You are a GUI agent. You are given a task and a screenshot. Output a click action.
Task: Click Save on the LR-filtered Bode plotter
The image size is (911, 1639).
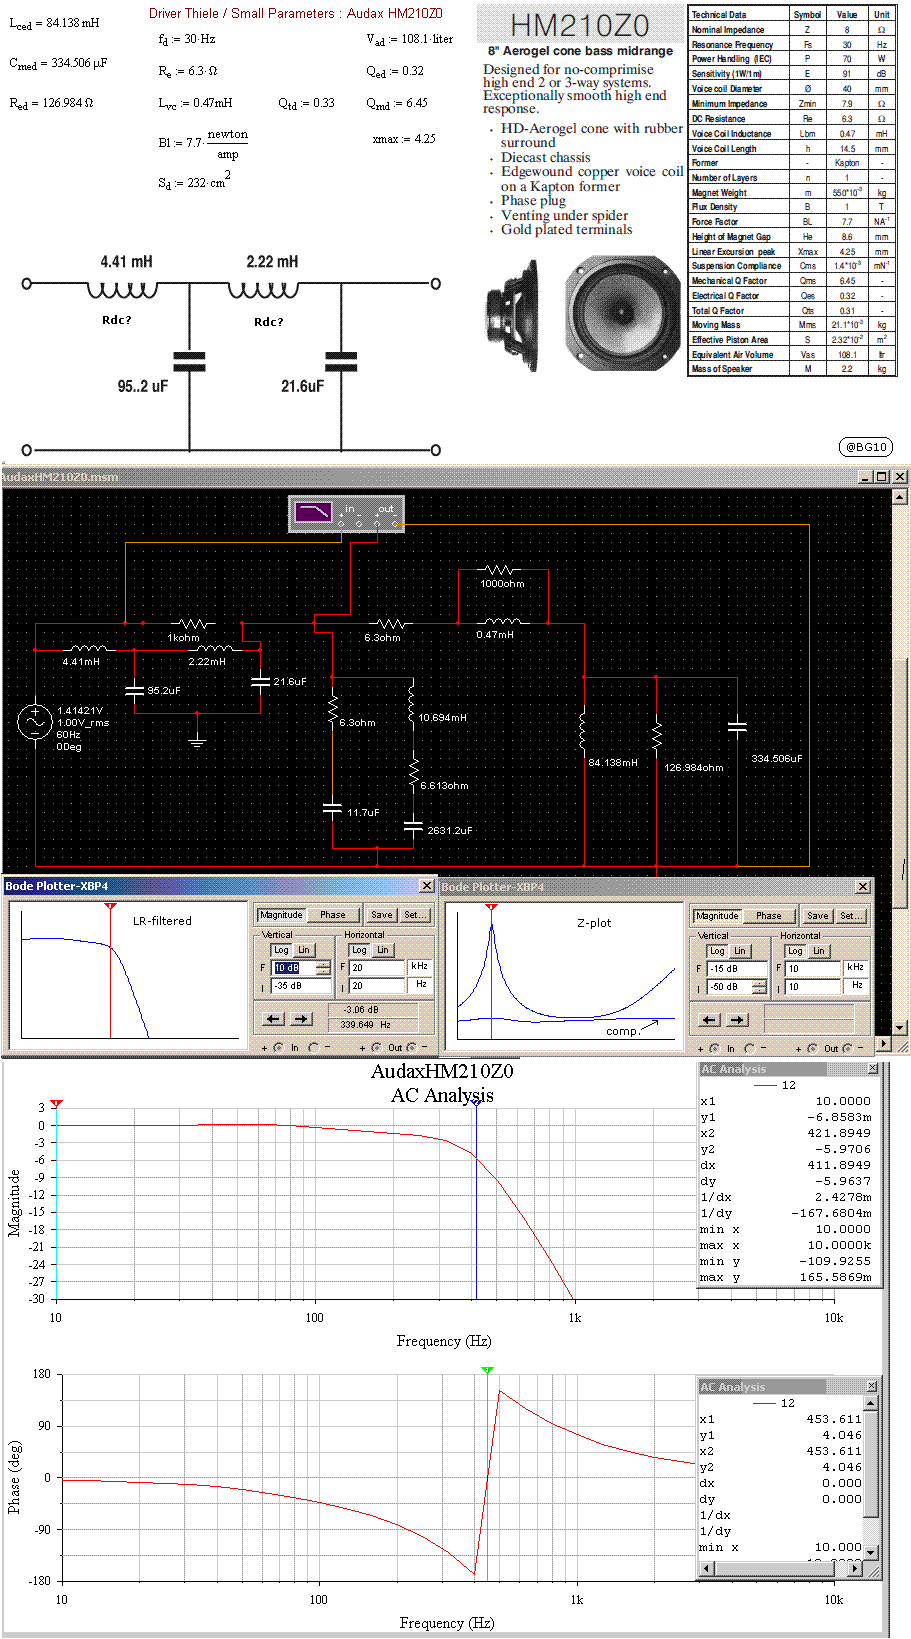[382, 915]
